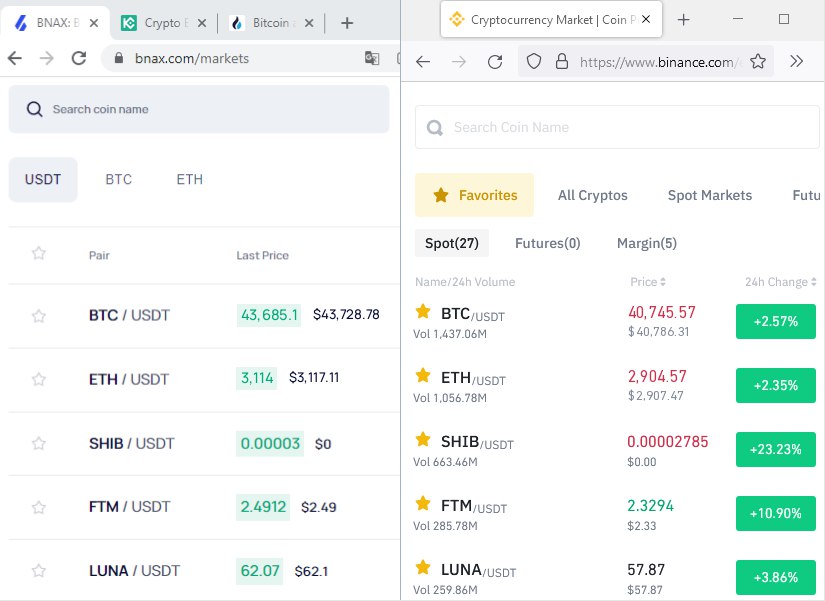Unfavorite ETH/USDT star on Binance
The image size is (825, 601).
coord(423,375)
